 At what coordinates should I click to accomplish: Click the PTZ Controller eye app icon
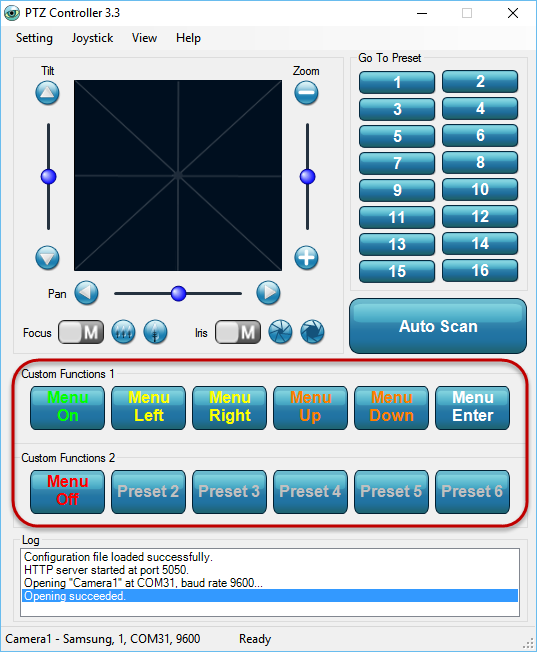(x=12, y=13)
